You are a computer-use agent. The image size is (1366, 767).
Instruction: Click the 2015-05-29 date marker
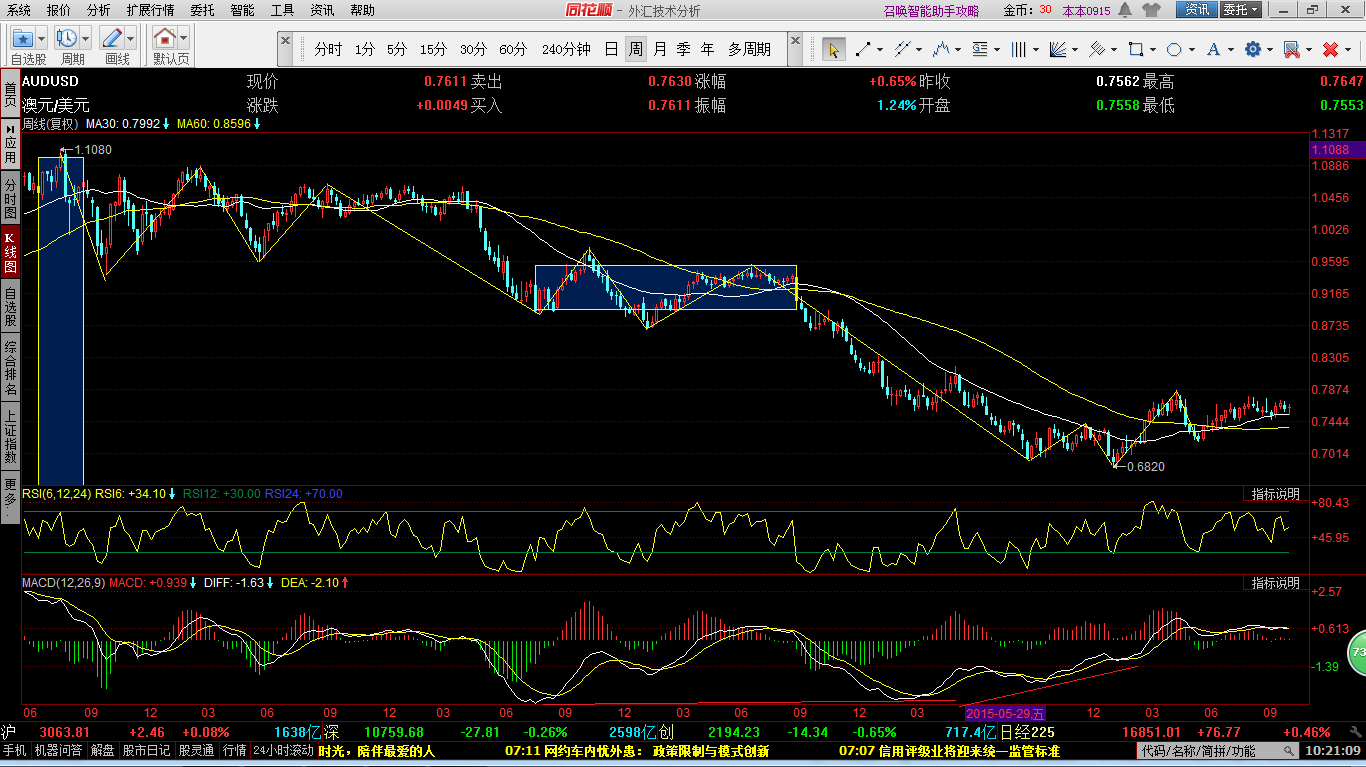click(x=1005, y=713)
